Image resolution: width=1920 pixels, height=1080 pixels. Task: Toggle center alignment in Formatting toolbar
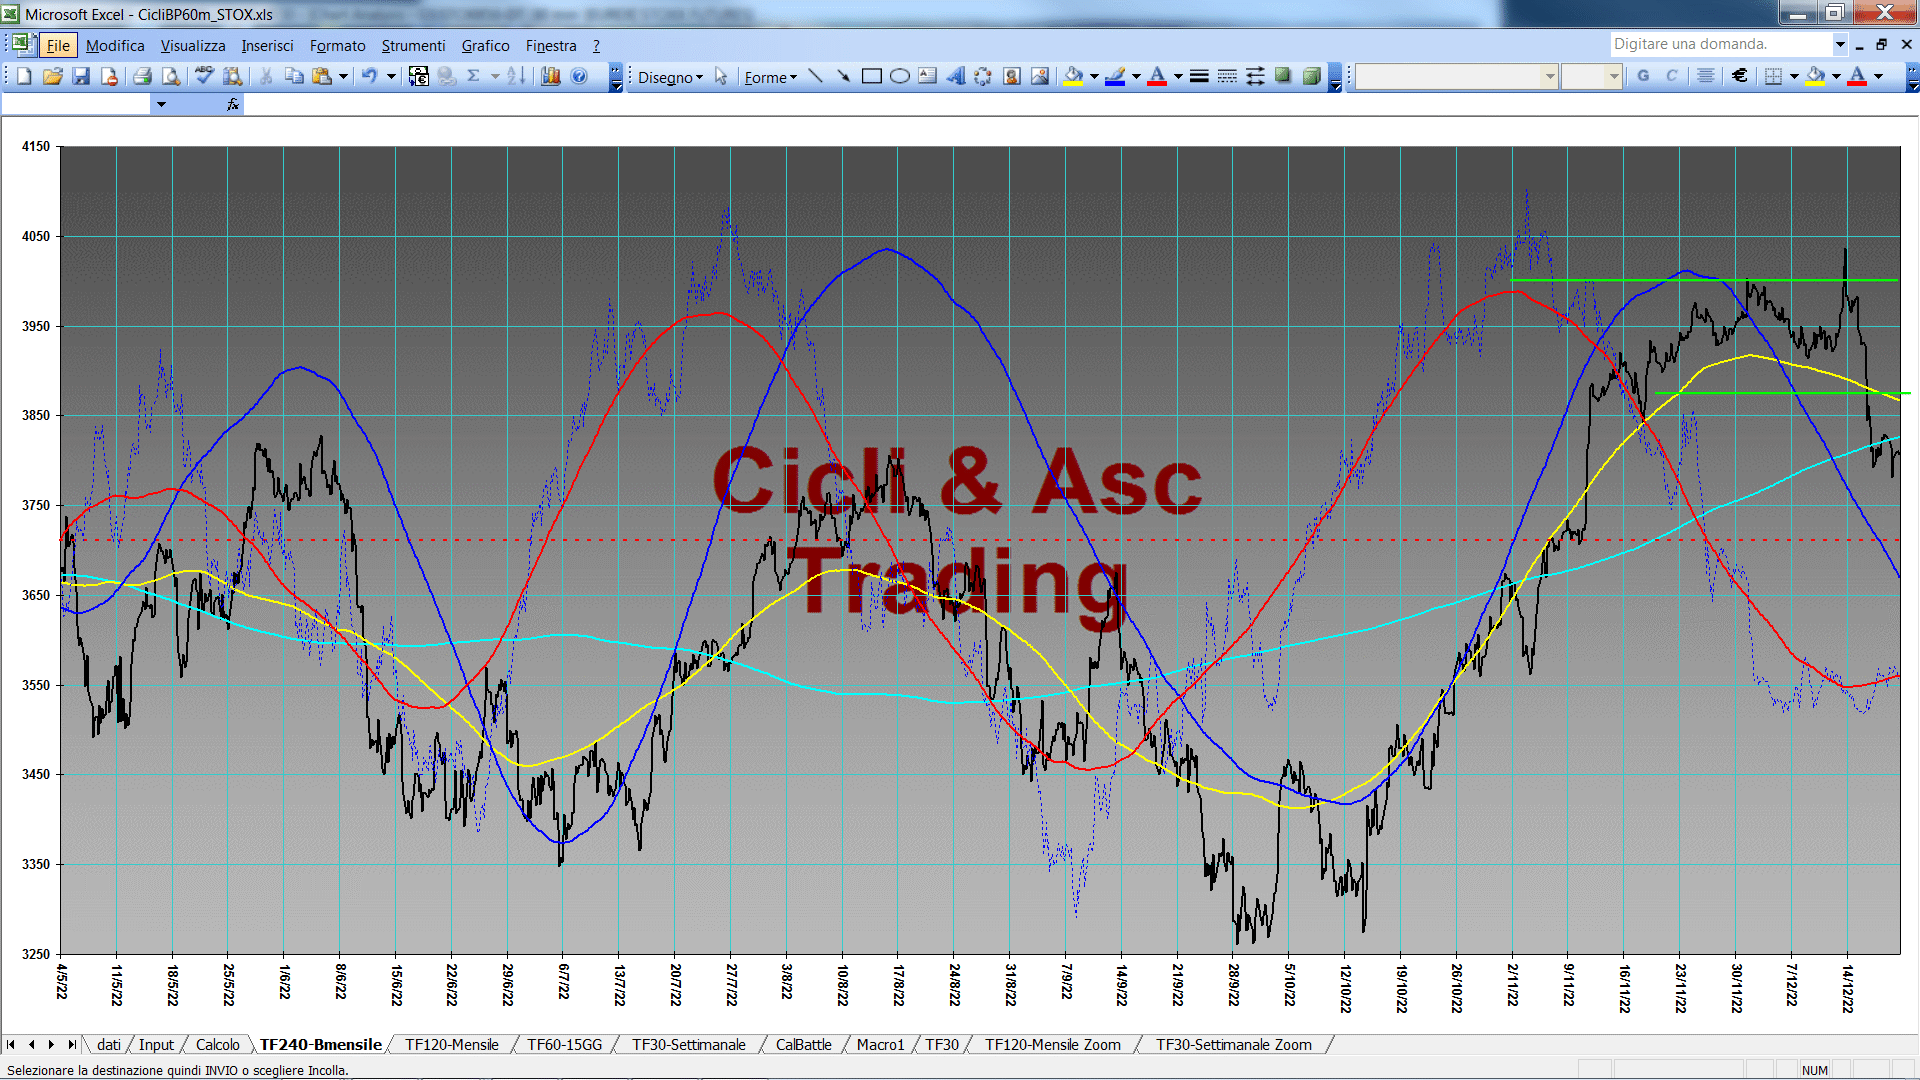1706,76
